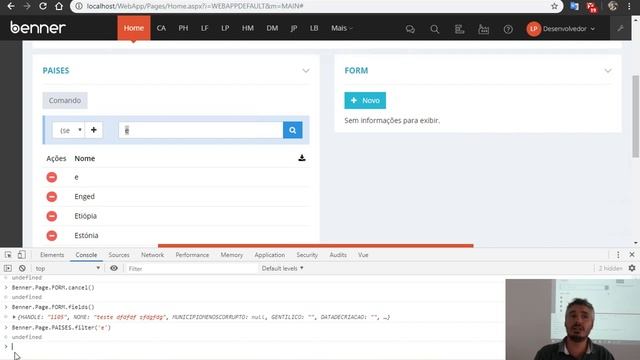
Task: Open the LB menu item
Action: 314,28
